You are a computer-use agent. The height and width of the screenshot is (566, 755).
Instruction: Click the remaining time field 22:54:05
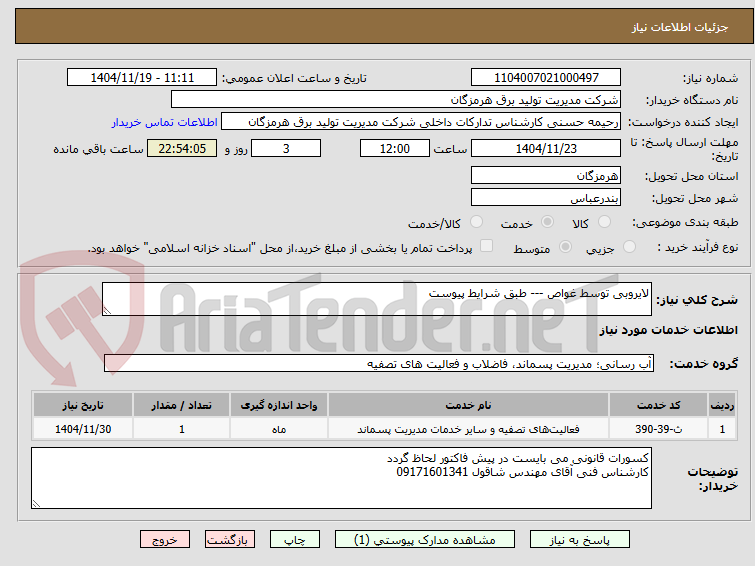pyautogui.click(x=182, y=148)
